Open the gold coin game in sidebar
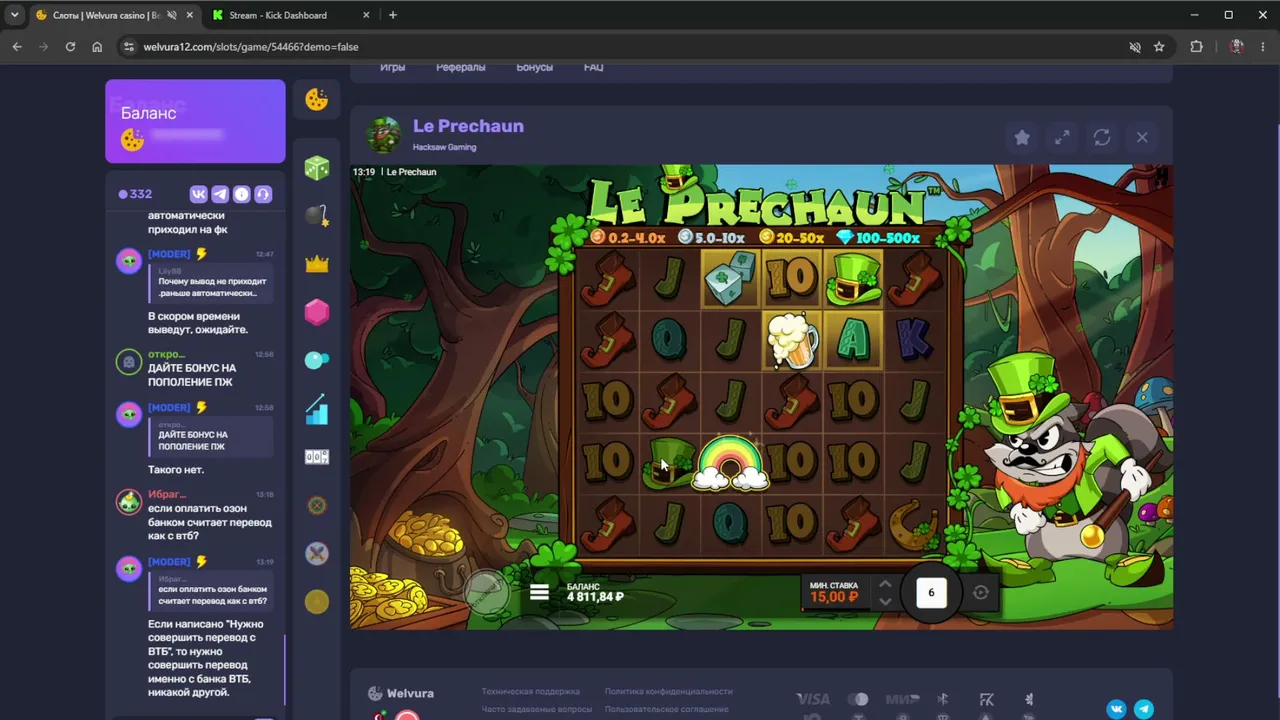Image resolution: width=1280 pixels, height=720 pixels. coord(317,601)
